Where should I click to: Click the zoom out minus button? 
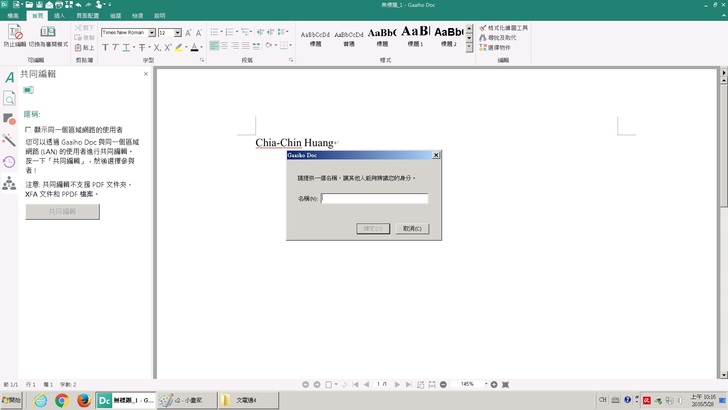click(x=443, y=384)
